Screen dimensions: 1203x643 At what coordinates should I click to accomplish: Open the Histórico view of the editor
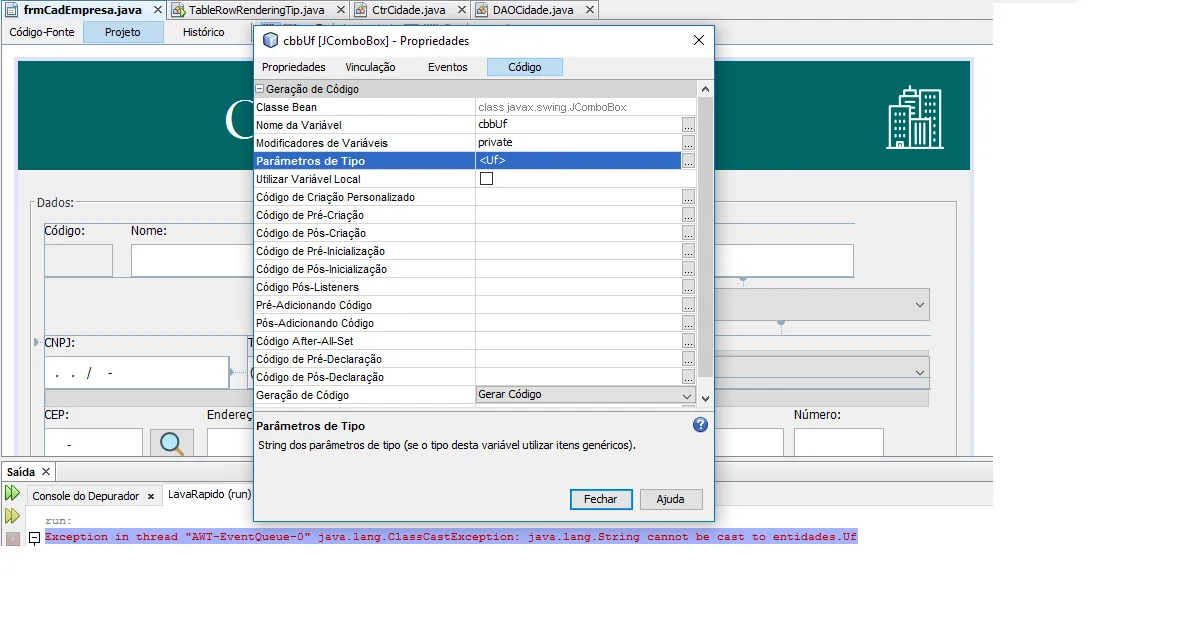pos(204,32)
